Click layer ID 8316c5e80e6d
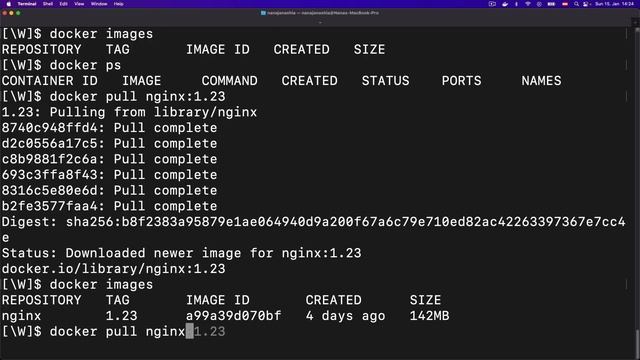 tap(50, 191)
